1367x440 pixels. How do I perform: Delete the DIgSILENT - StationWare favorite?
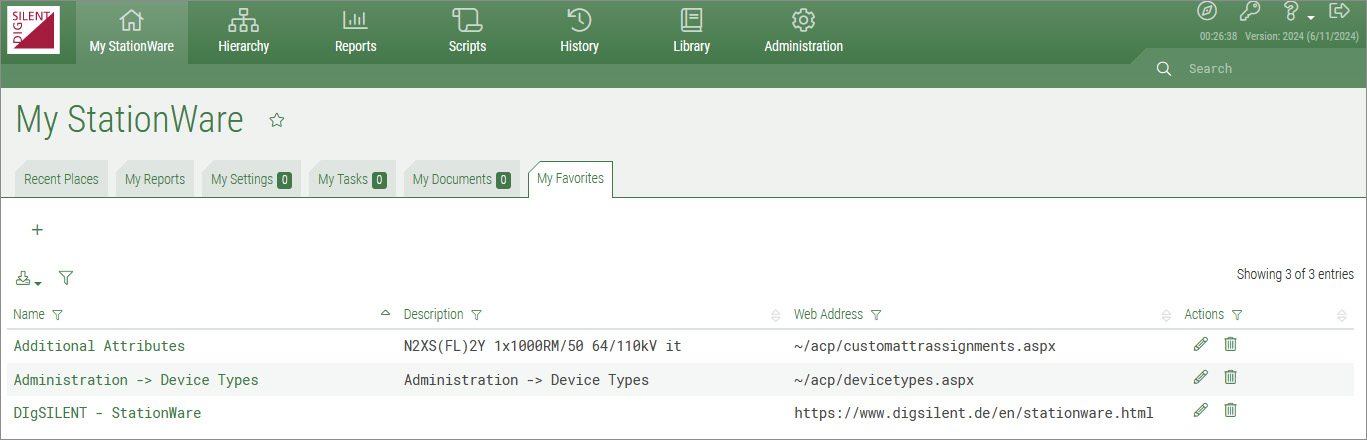1230,410
